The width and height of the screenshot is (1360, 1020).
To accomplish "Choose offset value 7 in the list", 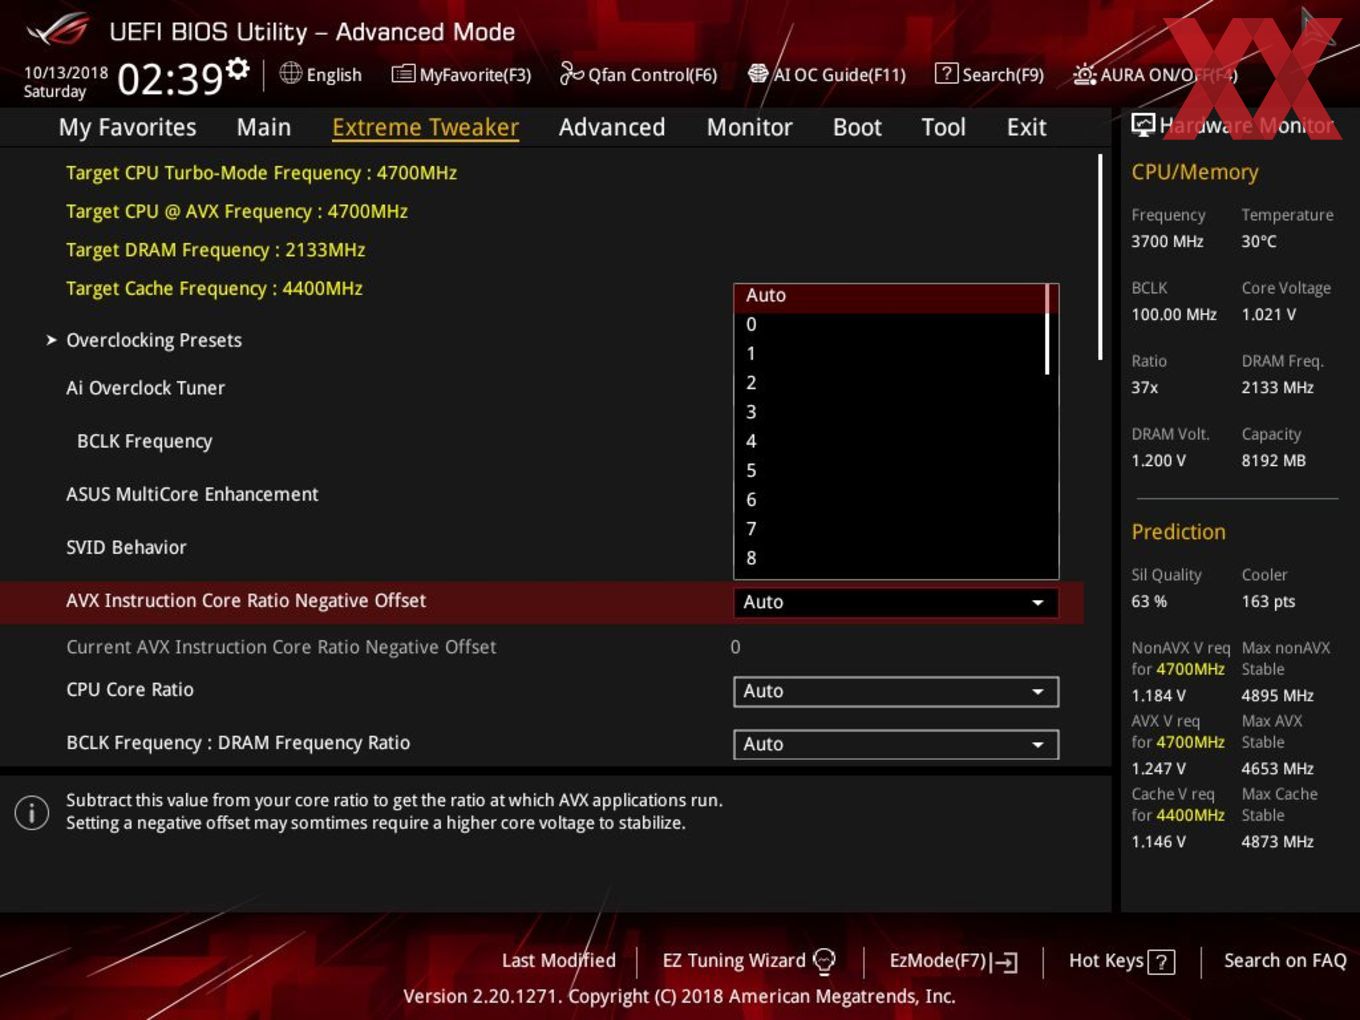I will click(x=890, y=528).
